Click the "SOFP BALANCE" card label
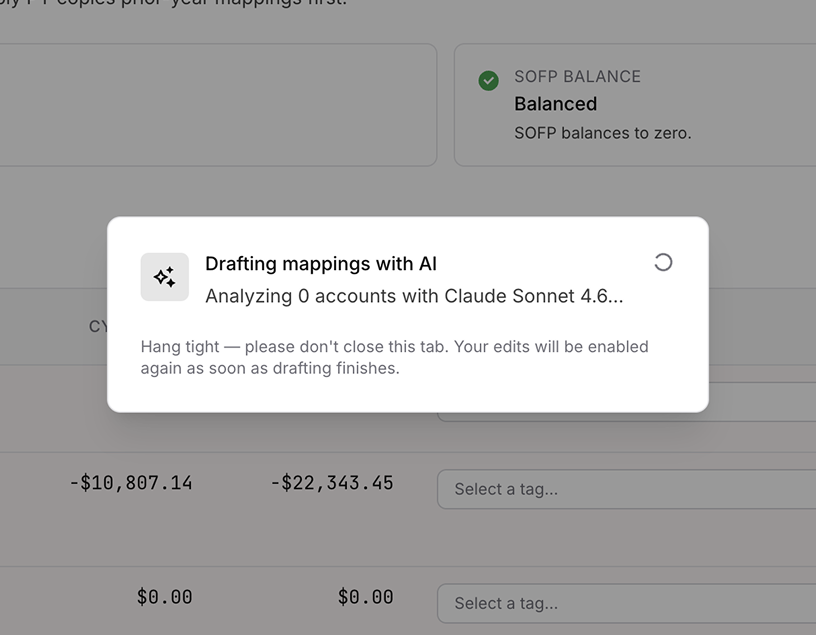The height and width of the screenshot is (635, 816). coord(577,77)
